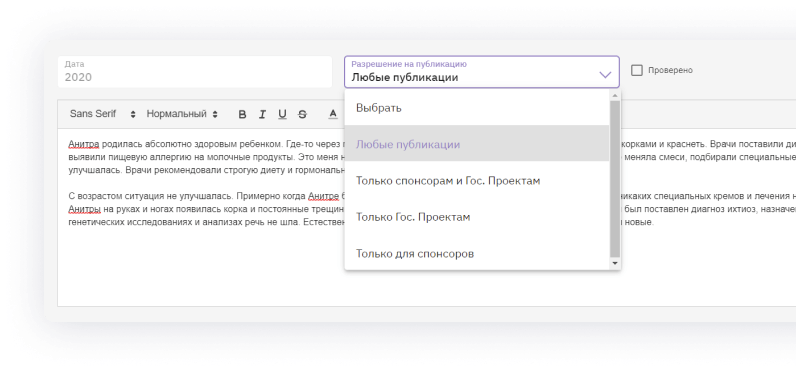Screen dimensions: 796x370
Task: Select the Выбрать option
Action: click(x=477, y=108)
